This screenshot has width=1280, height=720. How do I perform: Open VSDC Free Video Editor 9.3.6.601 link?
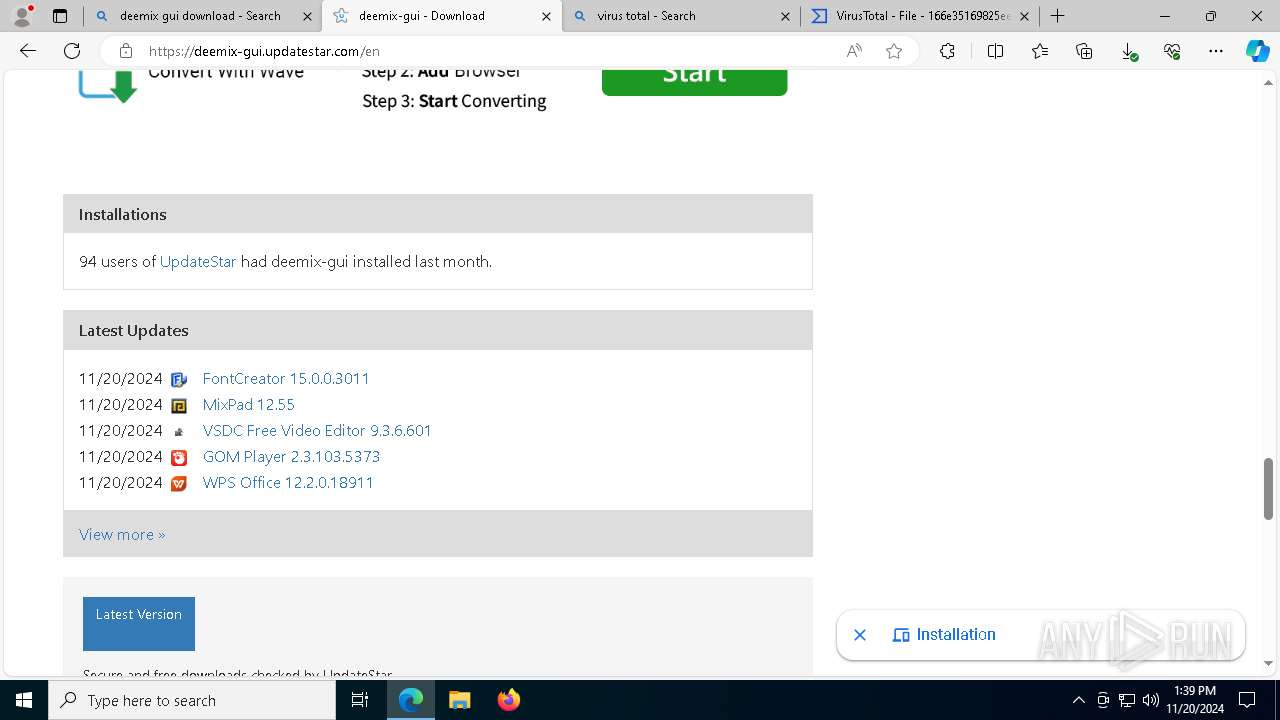[x=317, y=431]
